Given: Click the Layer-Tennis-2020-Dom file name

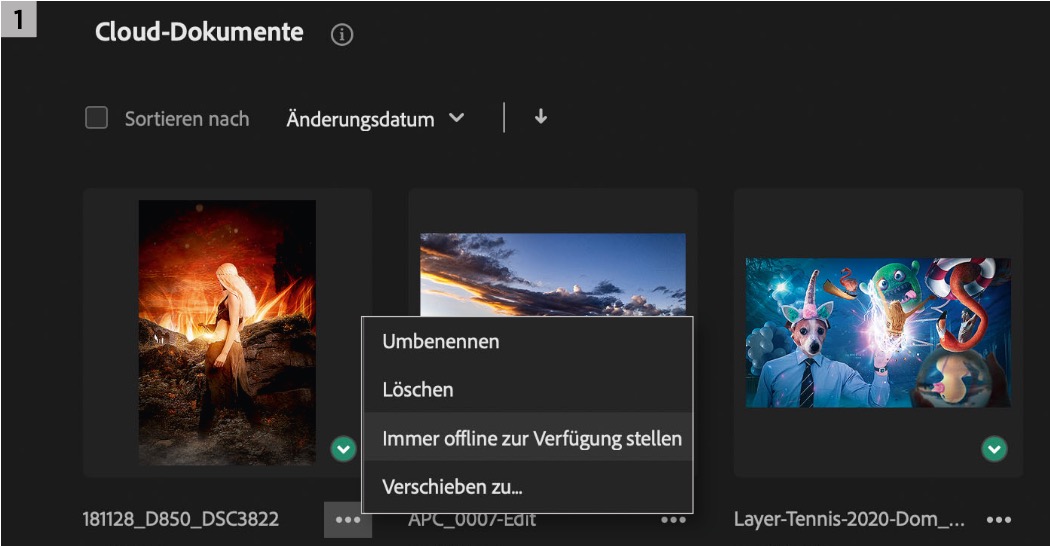Looking at the screenshot, I should [x=849, y=519].
